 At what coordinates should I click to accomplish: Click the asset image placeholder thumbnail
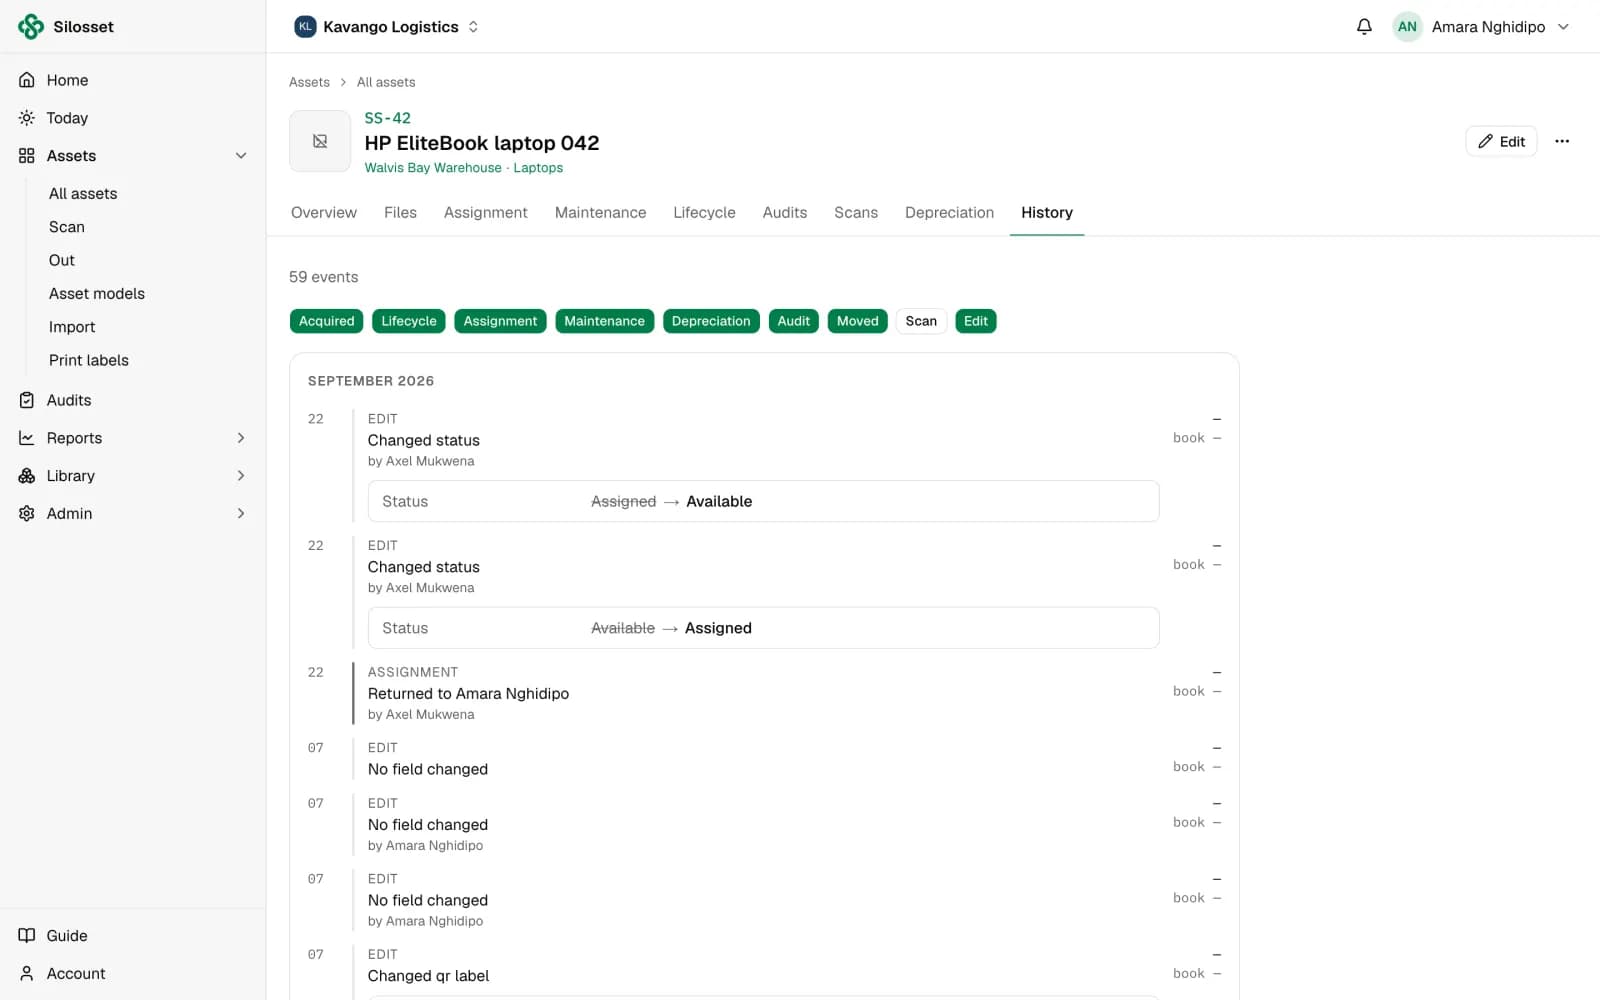click(x=320, y=141)
